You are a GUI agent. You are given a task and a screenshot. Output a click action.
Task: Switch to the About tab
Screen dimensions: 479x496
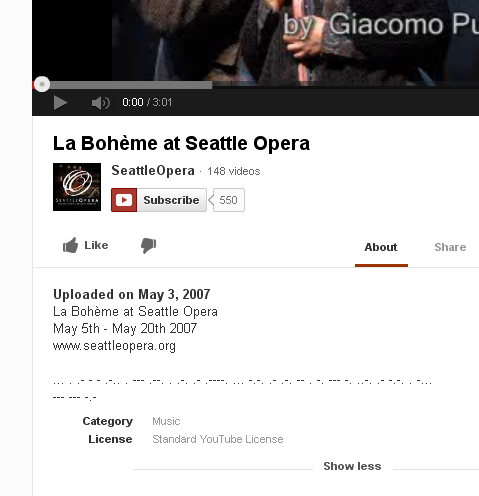[x=381, y=247]
